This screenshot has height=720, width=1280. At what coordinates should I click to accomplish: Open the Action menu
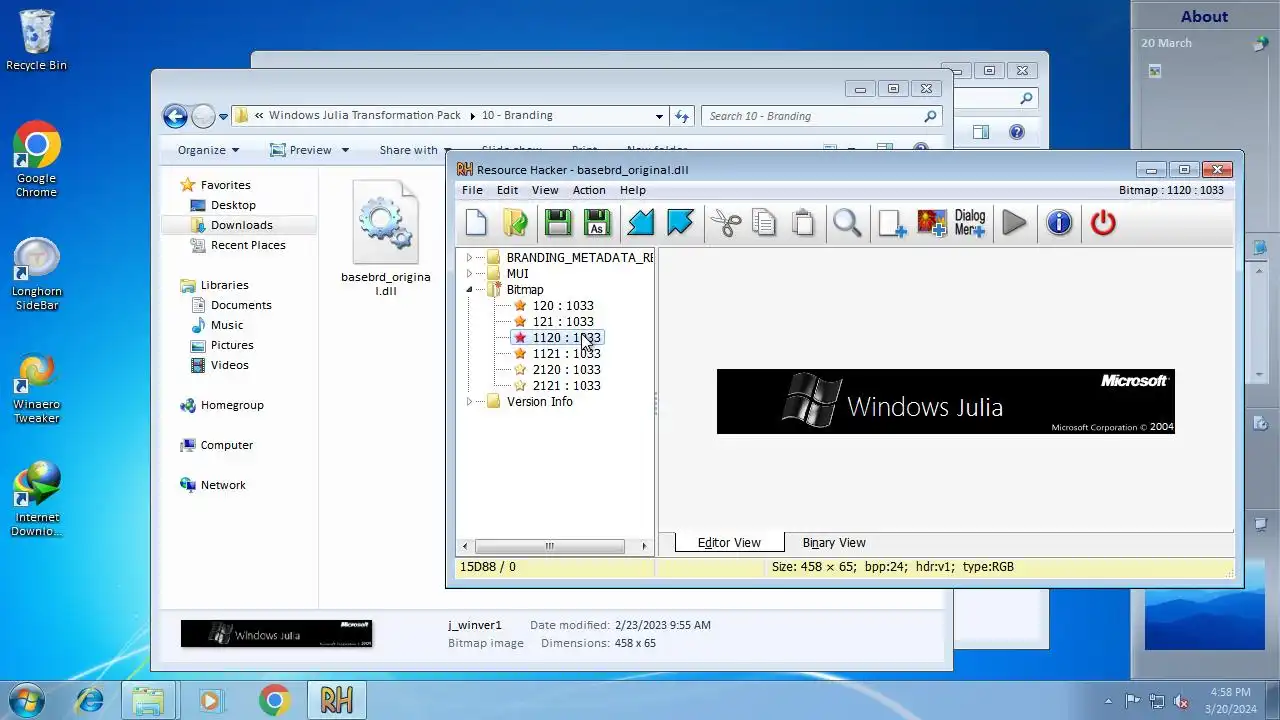tap(589, 190)
